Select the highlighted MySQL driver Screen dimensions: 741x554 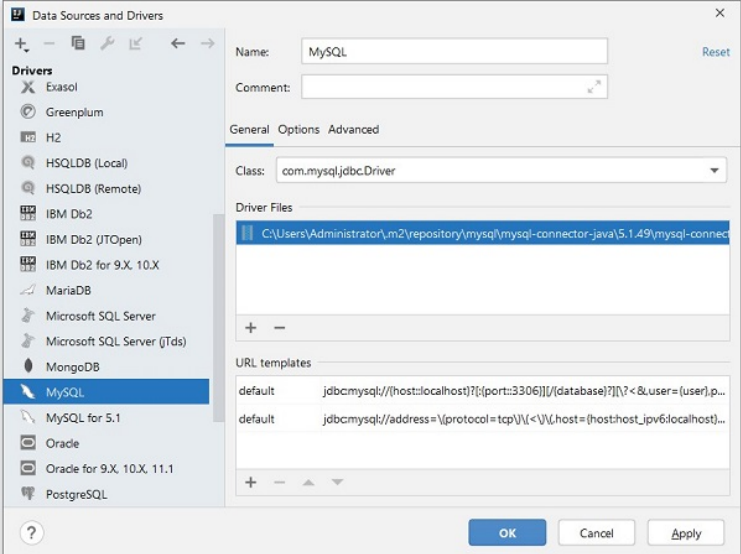coord(106,392)
